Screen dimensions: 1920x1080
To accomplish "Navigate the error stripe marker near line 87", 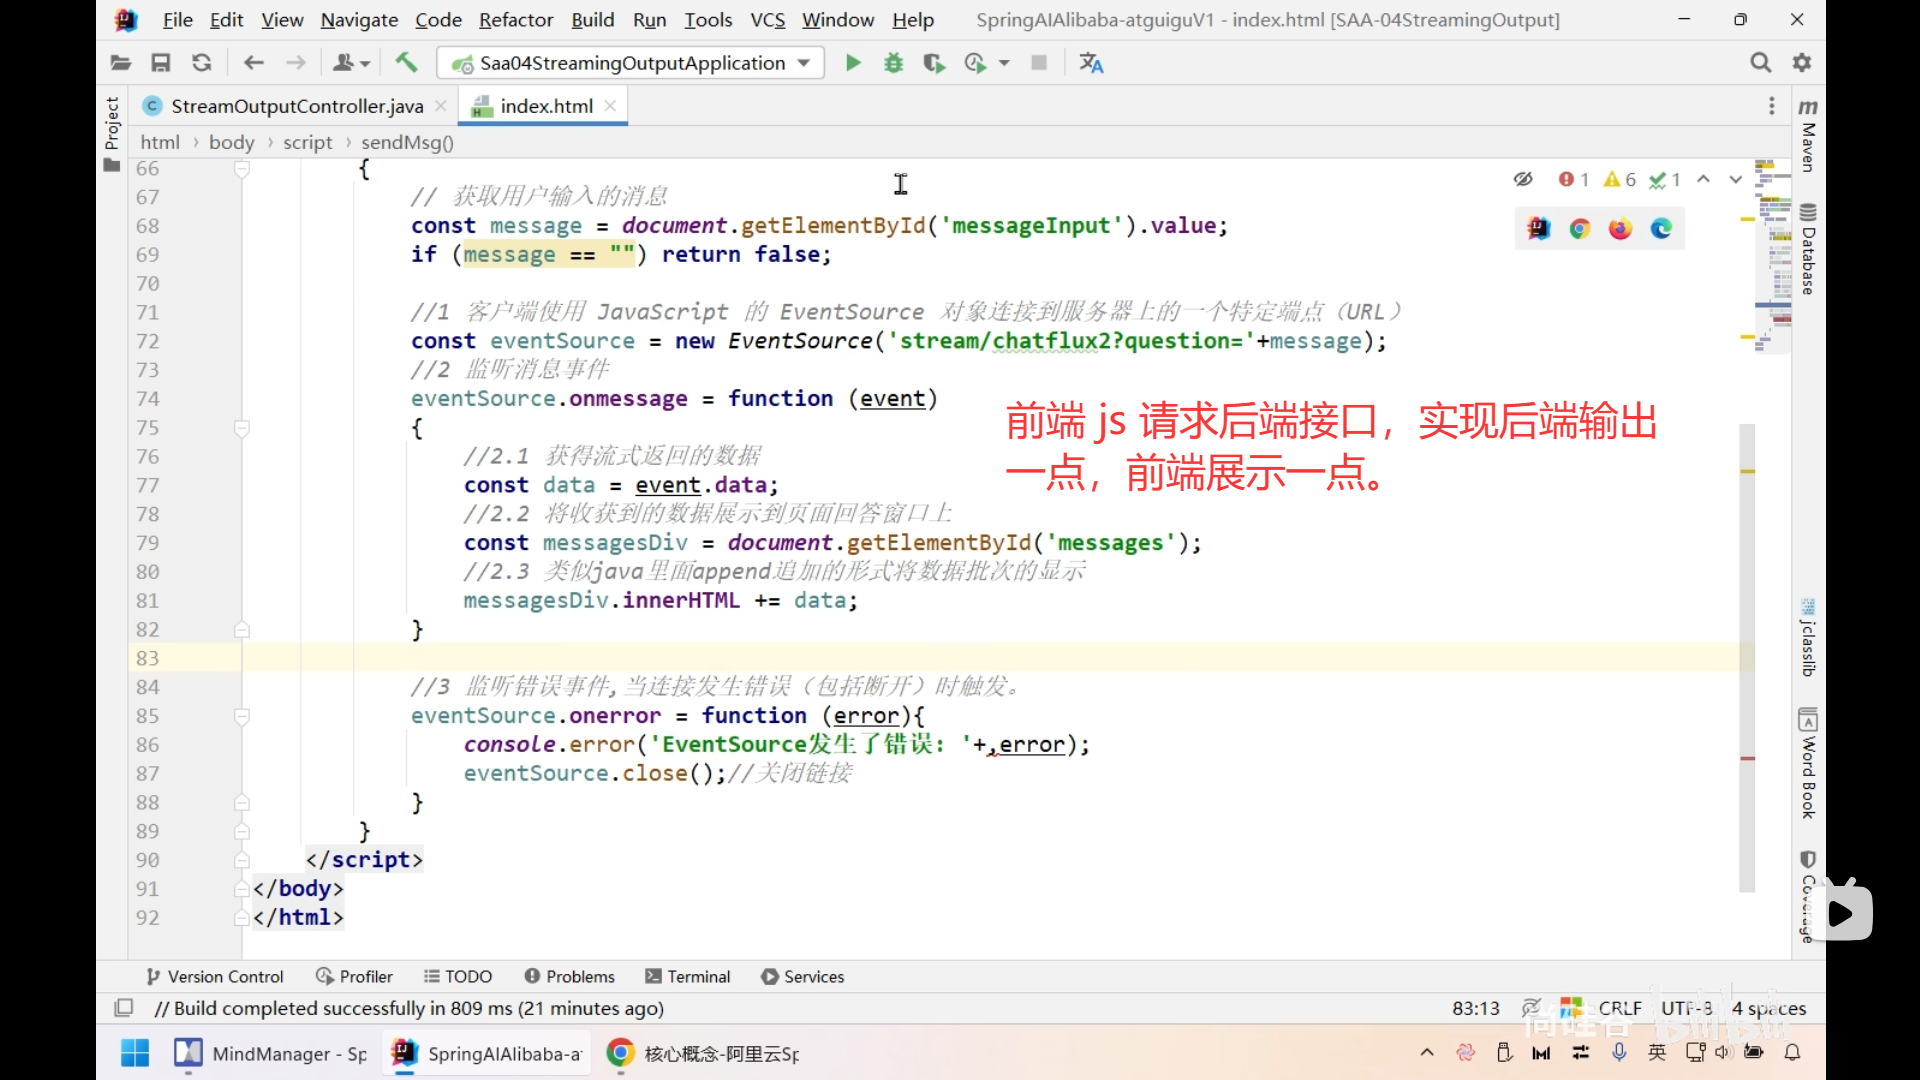I will [1748, 758].
